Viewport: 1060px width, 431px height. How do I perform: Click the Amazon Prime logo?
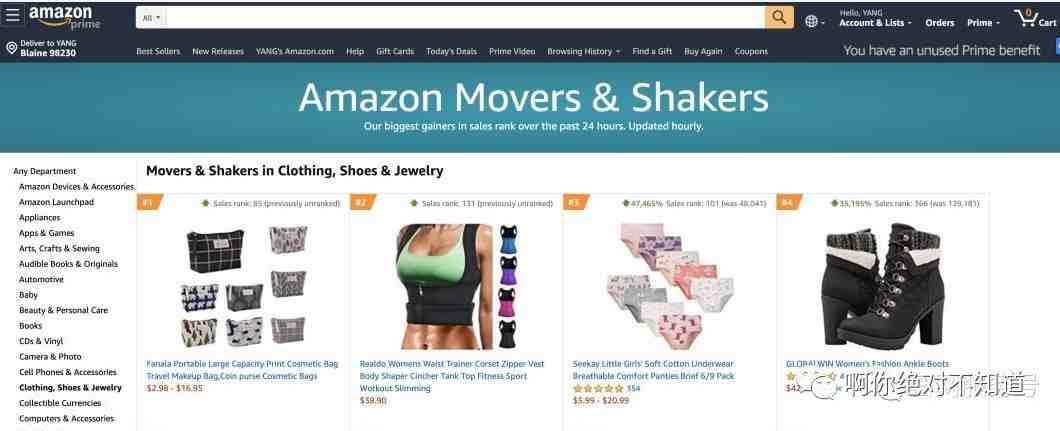point(64,18)
